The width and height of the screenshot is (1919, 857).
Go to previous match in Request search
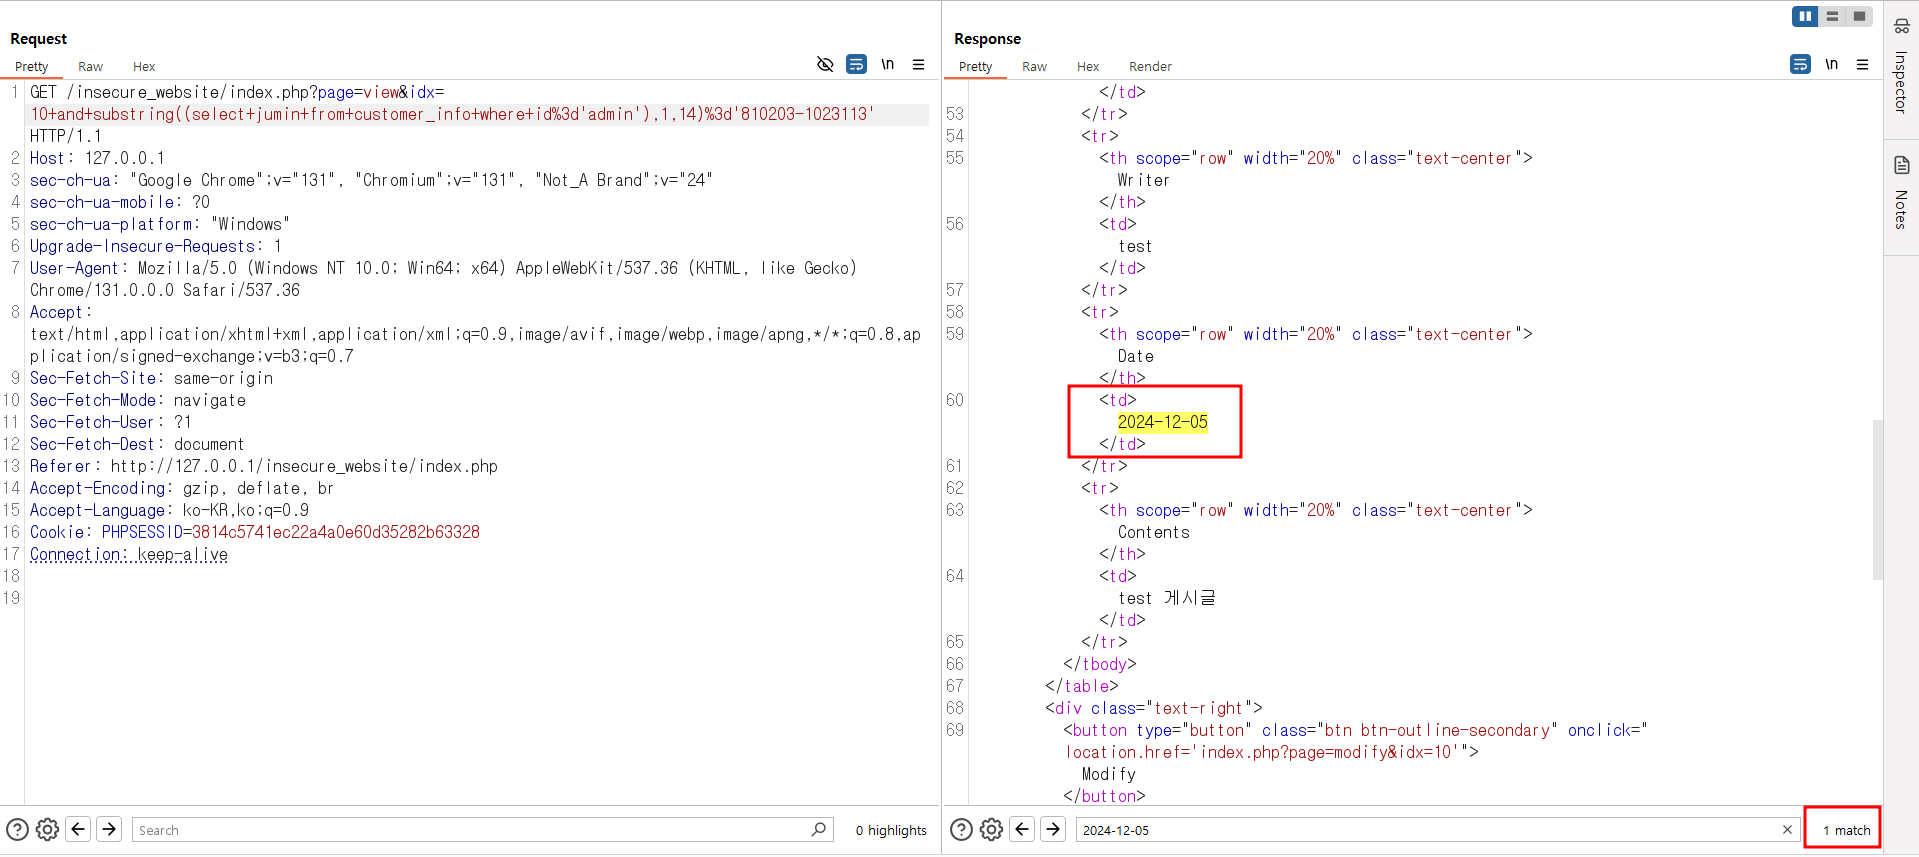click(x=78, y=829)
